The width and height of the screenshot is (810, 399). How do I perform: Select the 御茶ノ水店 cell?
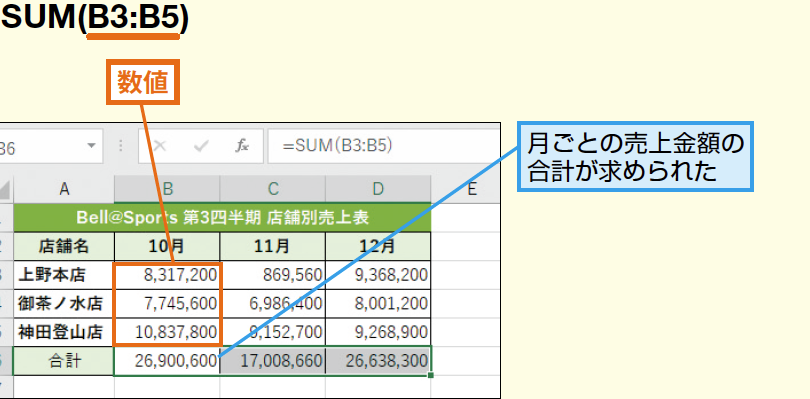tap(64, 304)
